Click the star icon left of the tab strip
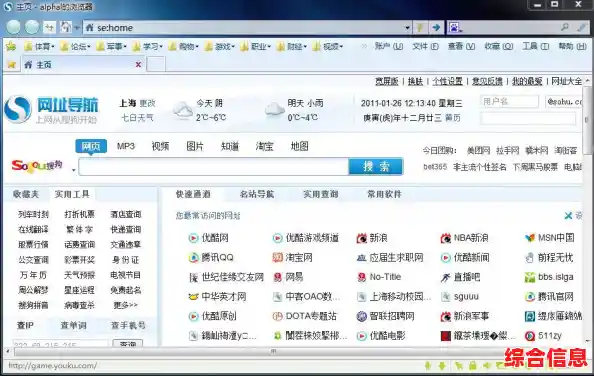 [x=11, y=65]
